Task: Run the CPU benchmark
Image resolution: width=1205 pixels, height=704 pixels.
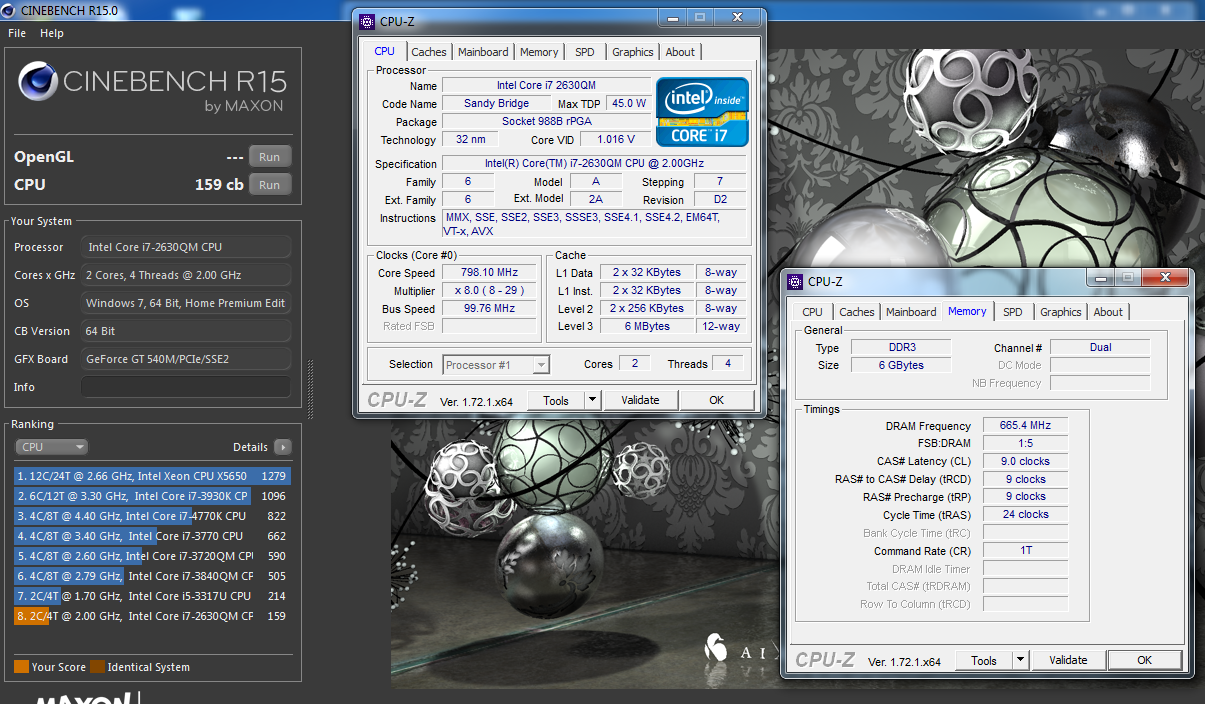Action: (270, 185)
